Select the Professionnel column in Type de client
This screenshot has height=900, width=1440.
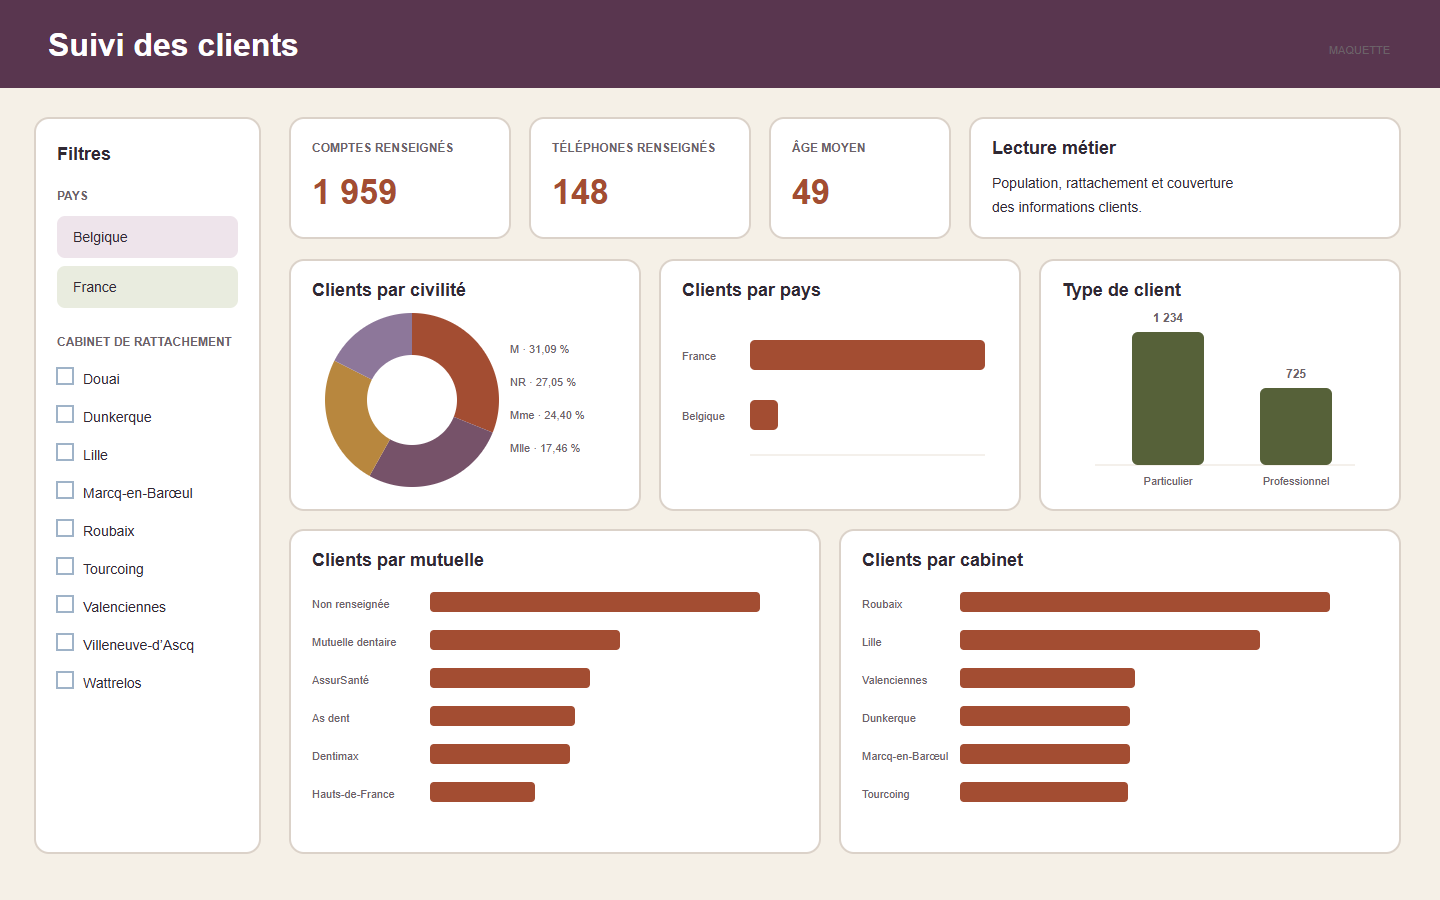coord(1296,426)
